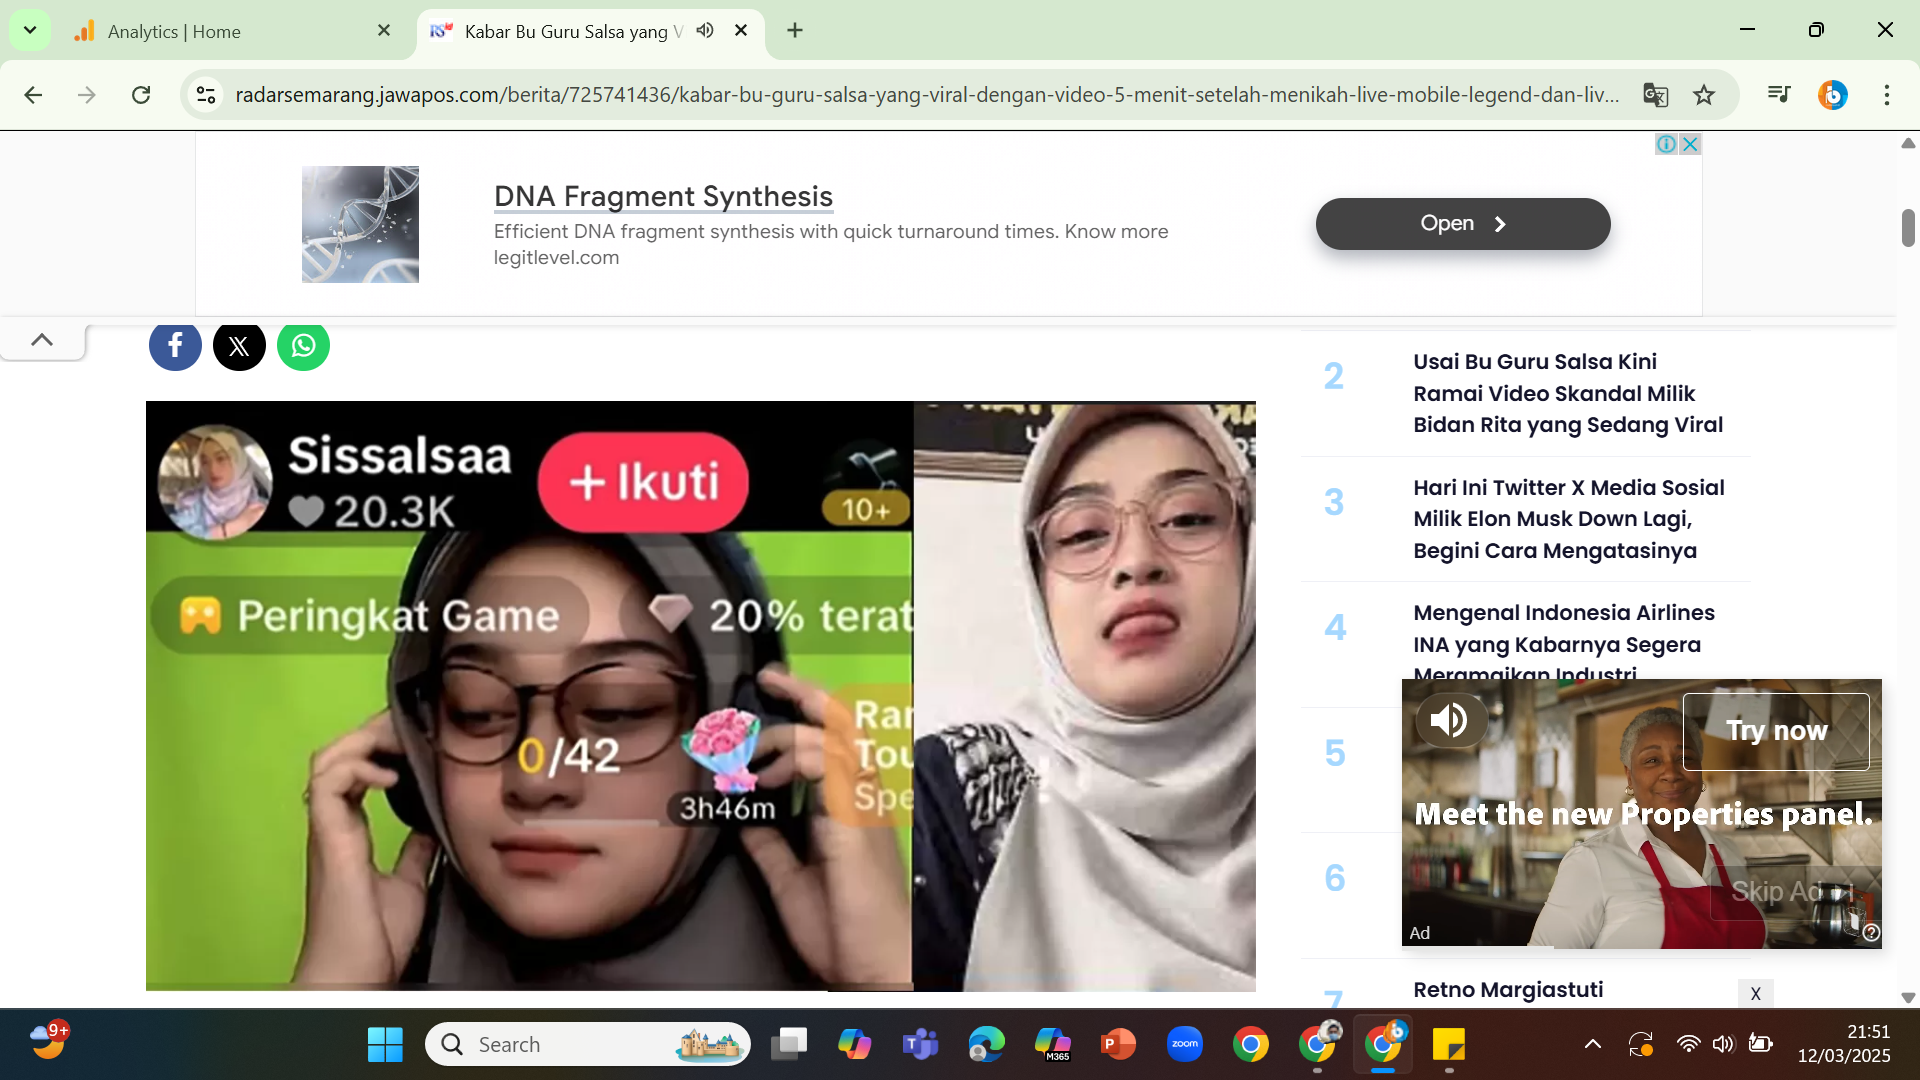Expand the tab search dropdown
This screenshot has height=1080, width=1920.
click(x=30, y=30)
